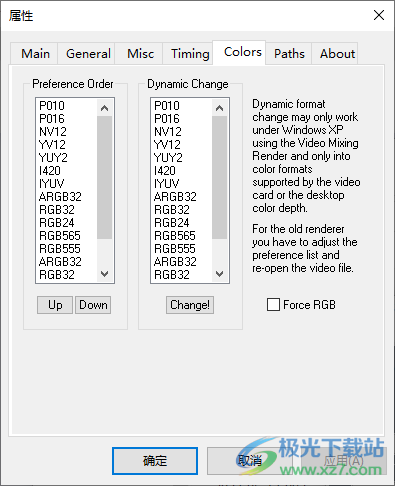Select RGB555 in Dynamic Change list

pos(181,249)
